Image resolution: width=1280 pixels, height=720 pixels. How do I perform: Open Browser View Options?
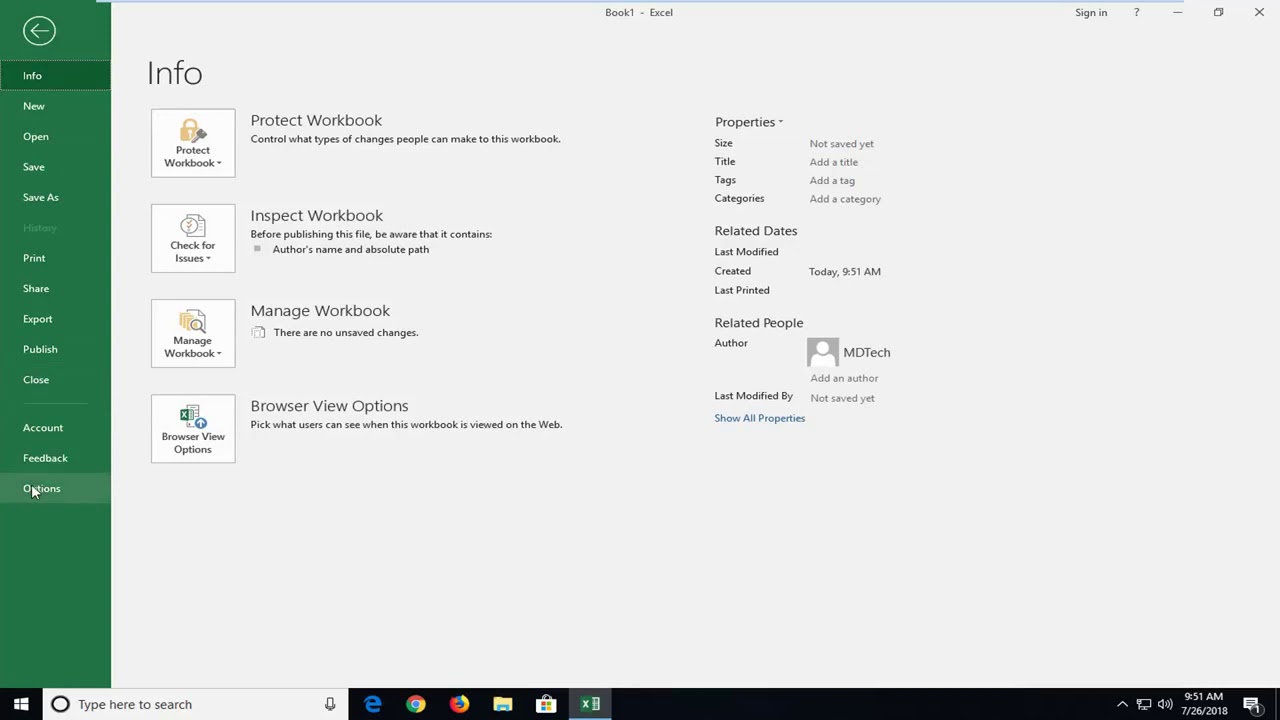pyautogui.click(x=193, y=429)
